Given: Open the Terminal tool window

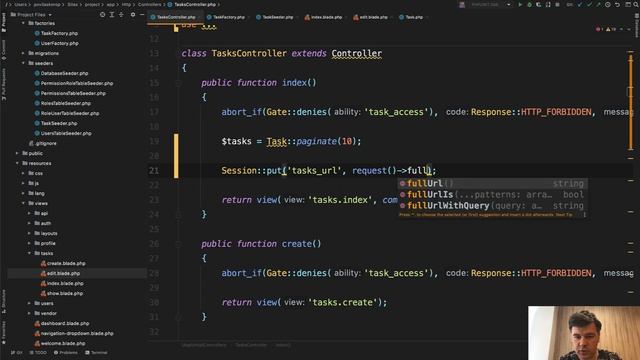Looking at the screenshot, I should click(96, 353).
